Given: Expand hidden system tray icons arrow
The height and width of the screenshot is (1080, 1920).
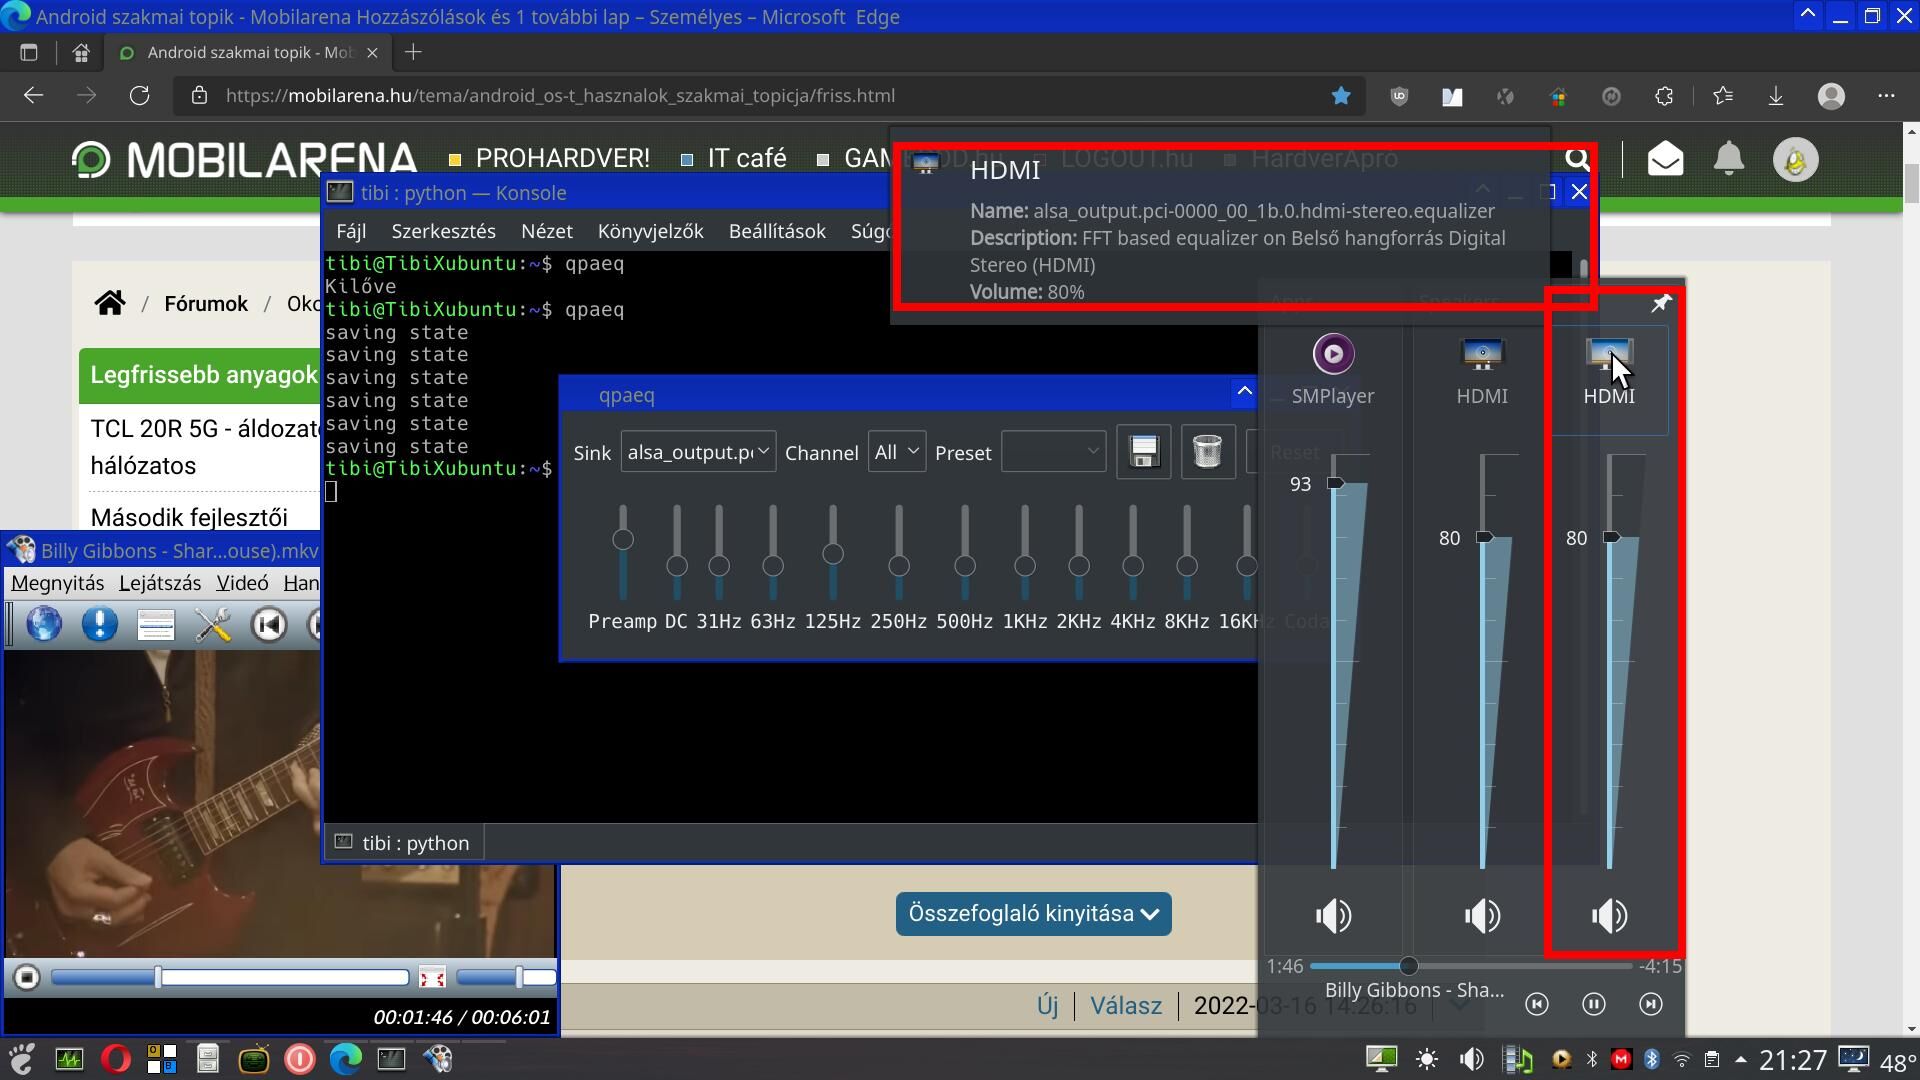Looking at the screenshot, I should pyautogui.click(x=1741, y=1060).
